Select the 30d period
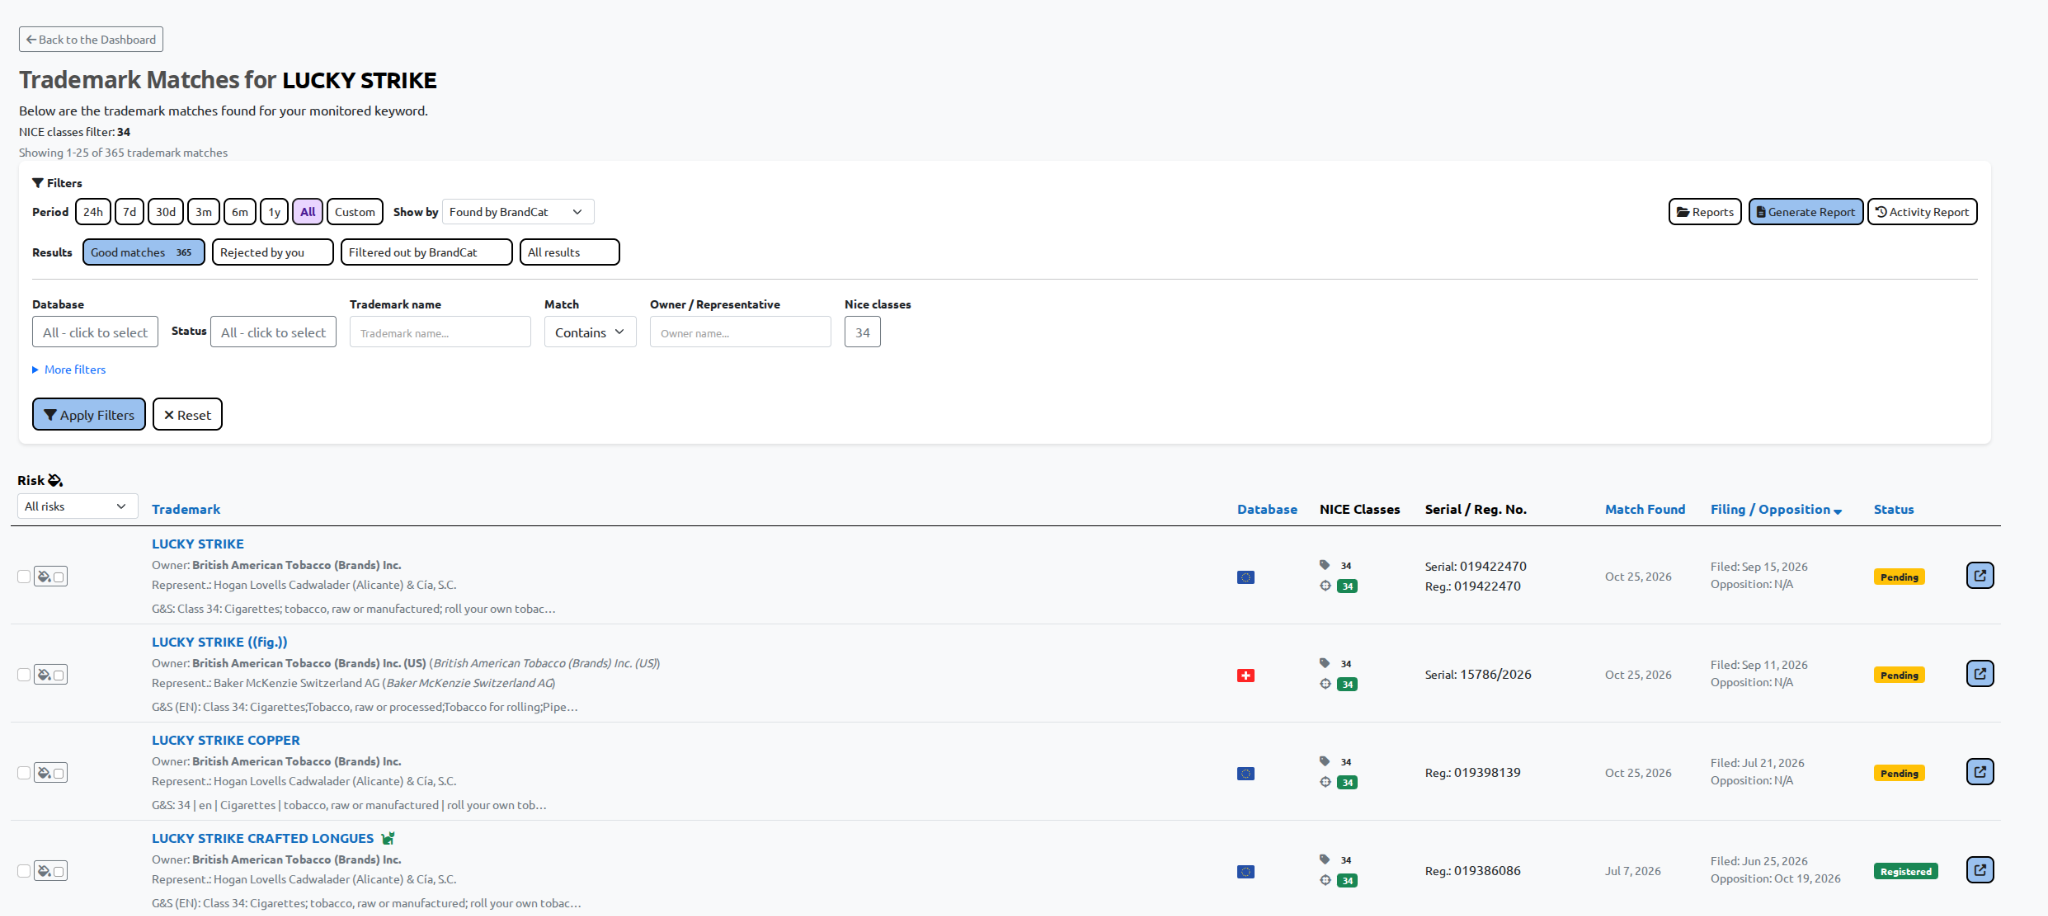The height and width of the screenshot is (916, 2048). pos(166,212)
